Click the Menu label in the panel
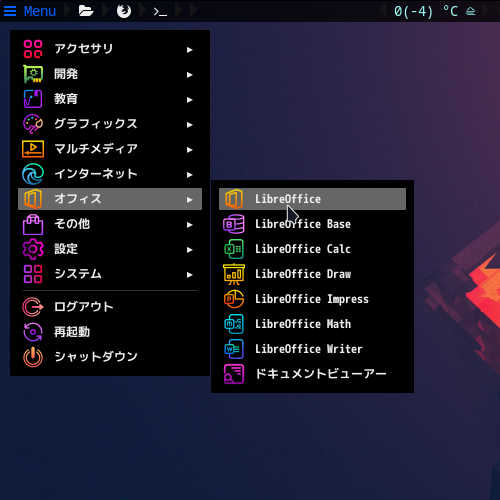This screenshot has width=500, height=500. coord(40,11)
